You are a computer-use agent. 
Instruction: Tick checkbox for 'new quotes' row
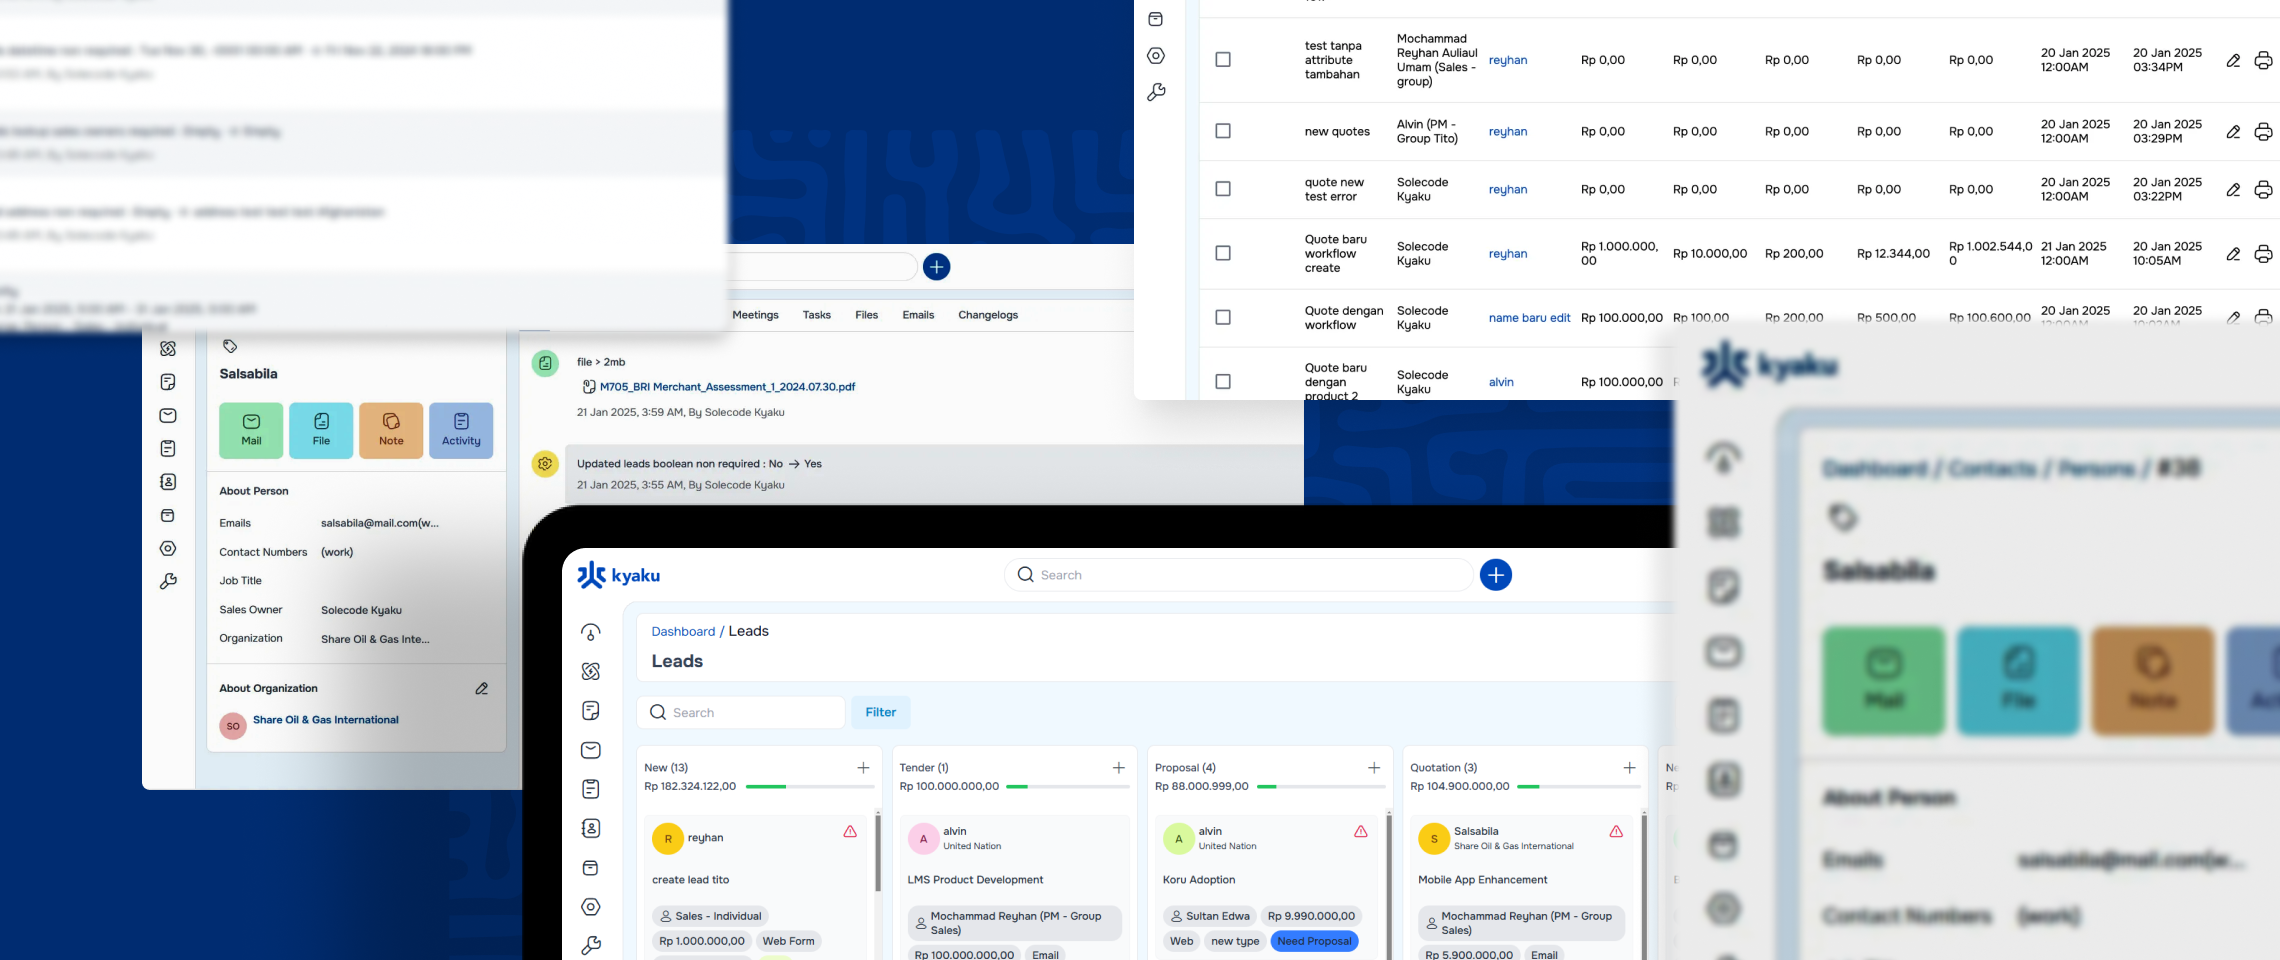coord(1222,131)
